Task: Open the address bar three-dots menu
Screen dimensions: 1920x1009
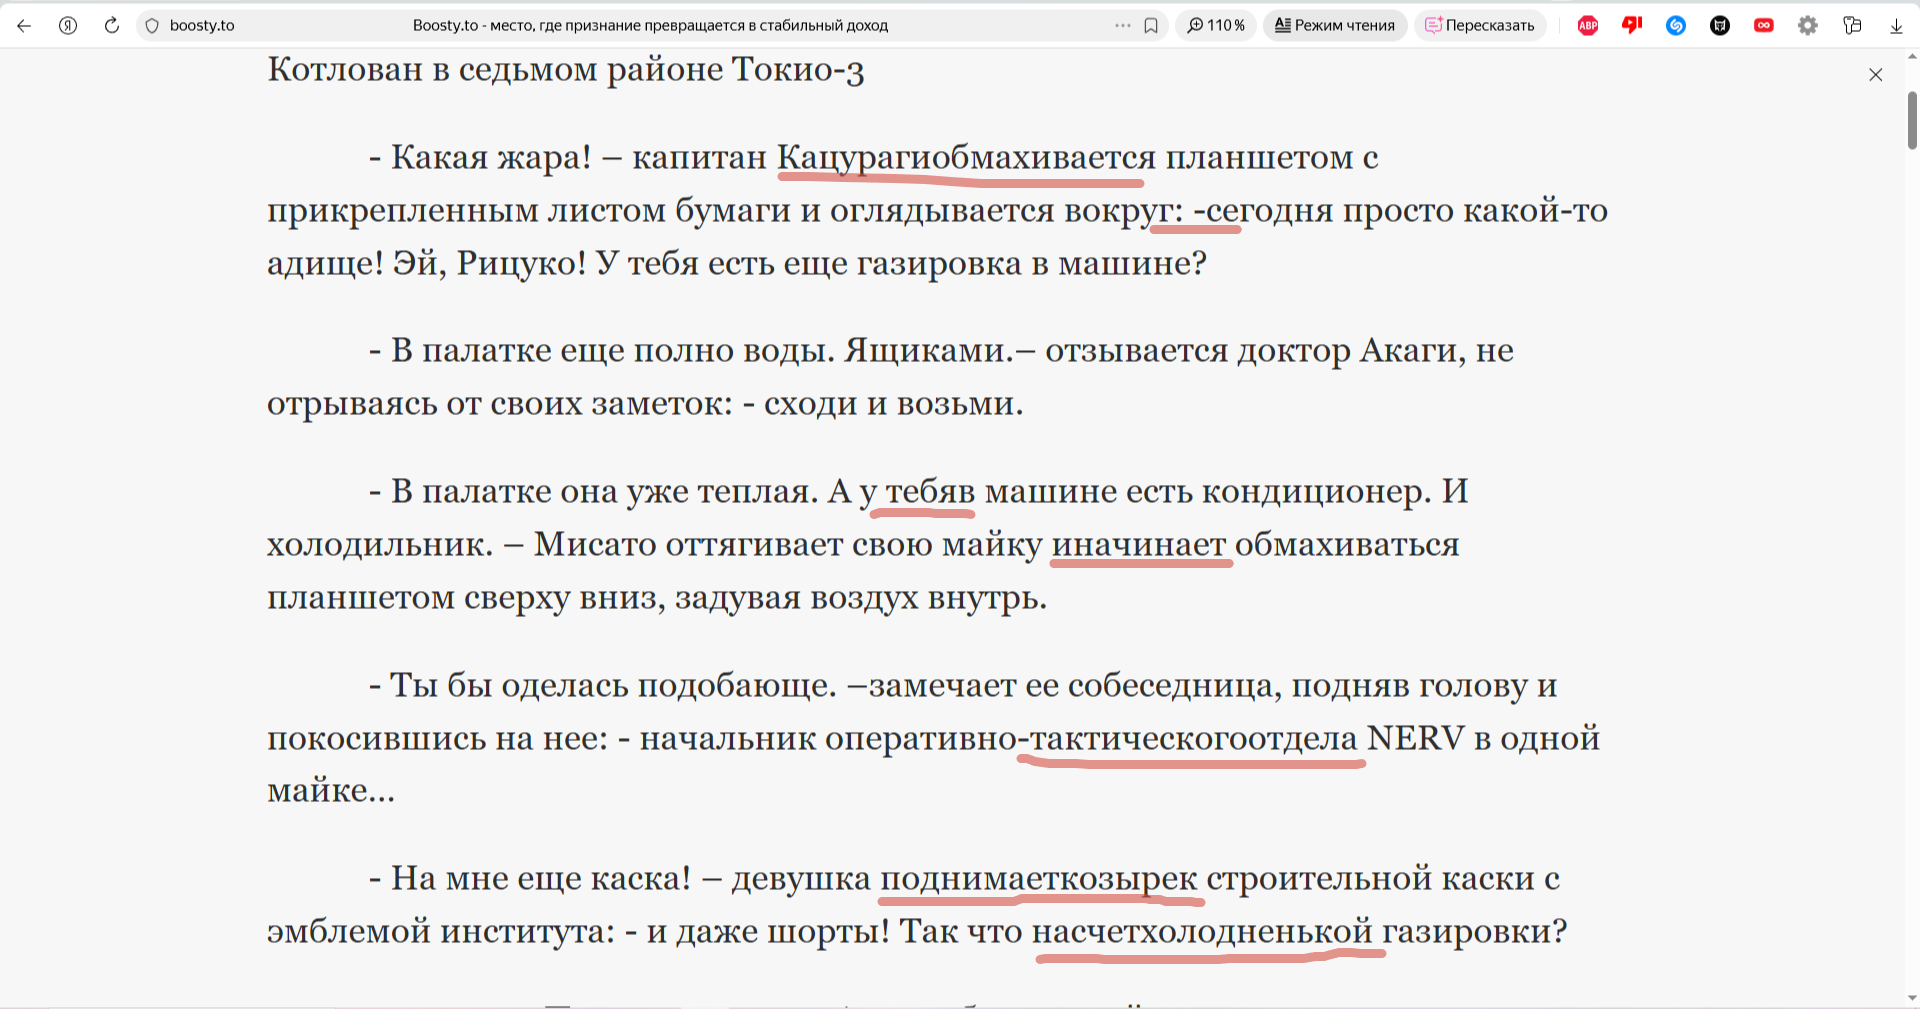Action: [x=1123, y=26]
